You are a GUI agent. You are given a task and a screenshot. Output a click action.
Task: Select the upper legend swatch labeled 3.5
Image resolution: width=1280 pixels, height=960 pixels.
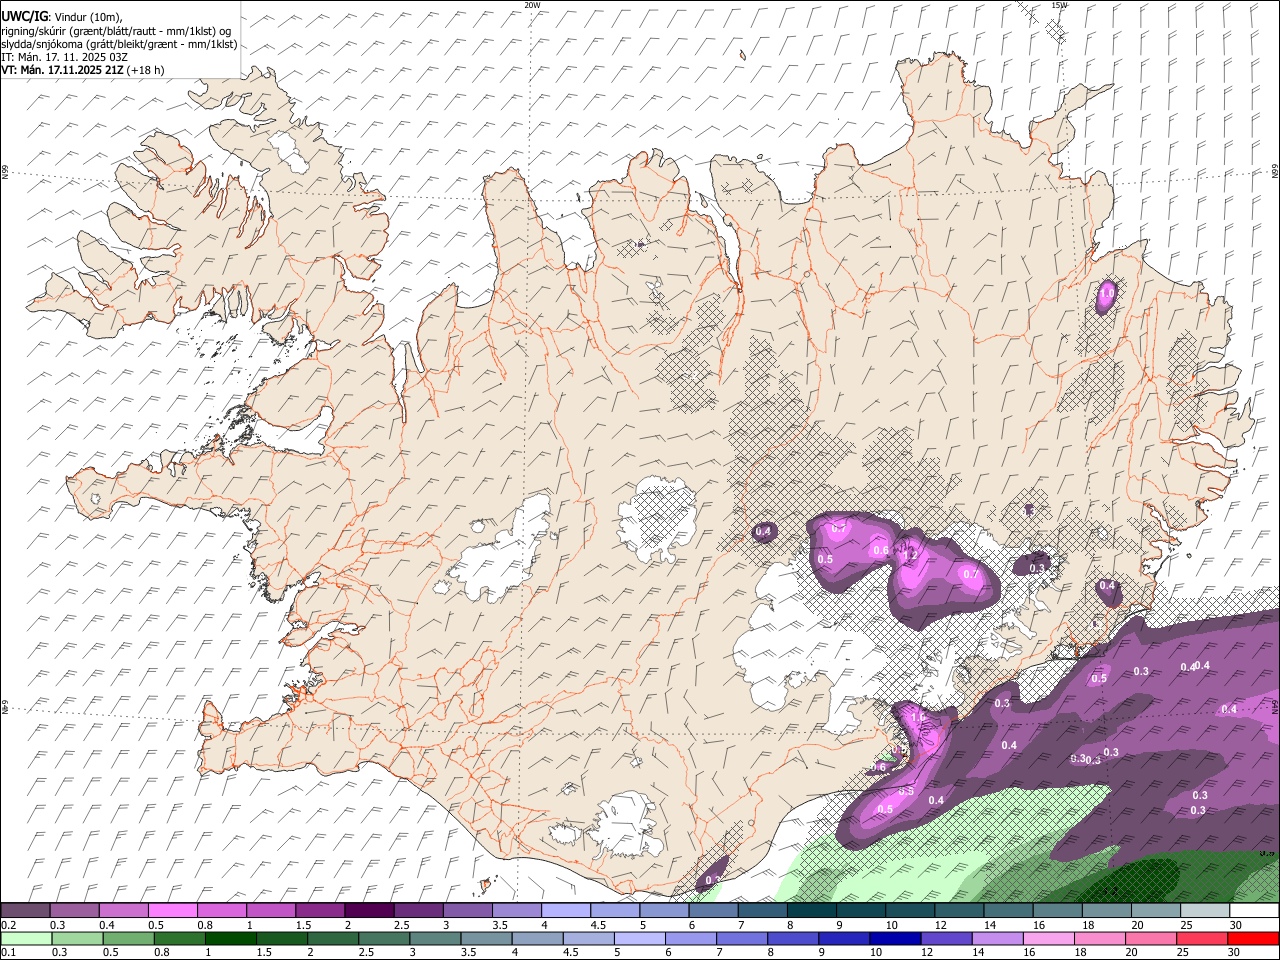coord(517,911)
